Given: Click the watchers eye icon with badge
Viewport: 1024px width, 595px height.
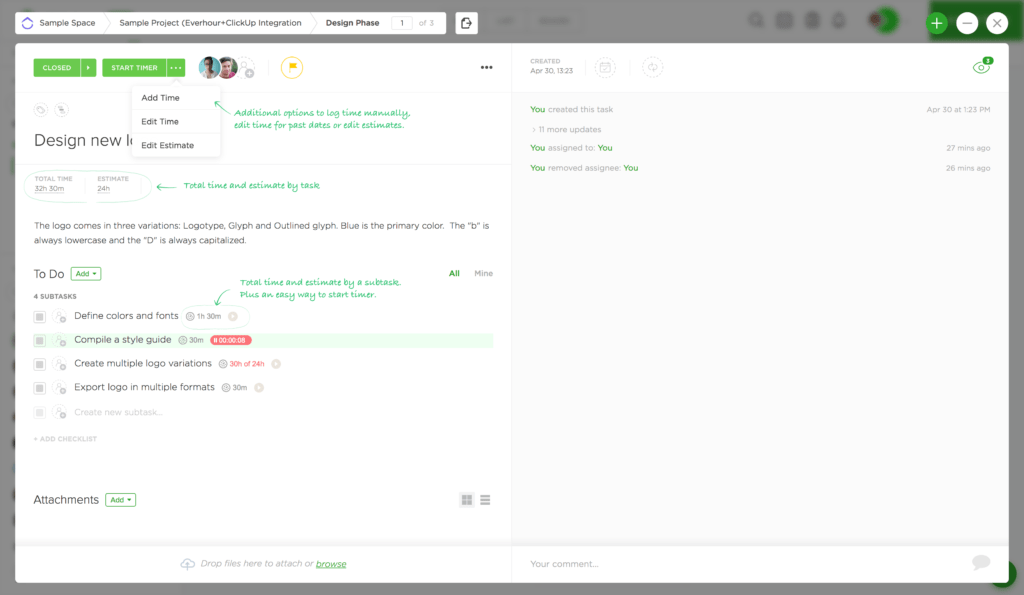Looking at the screenshot, I should click(981, 66).
